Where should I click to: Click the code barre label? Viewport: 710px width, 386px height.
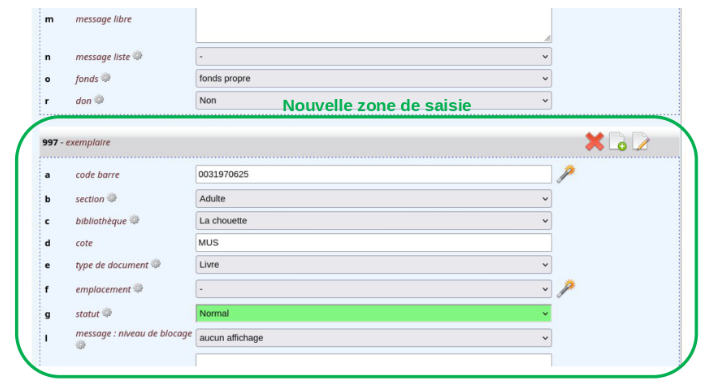97,175
